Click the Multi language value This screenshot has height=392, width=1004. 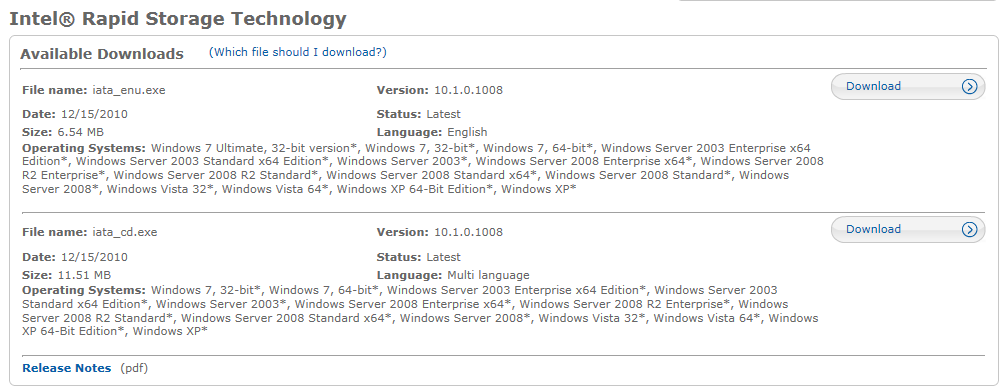(489, 275)
